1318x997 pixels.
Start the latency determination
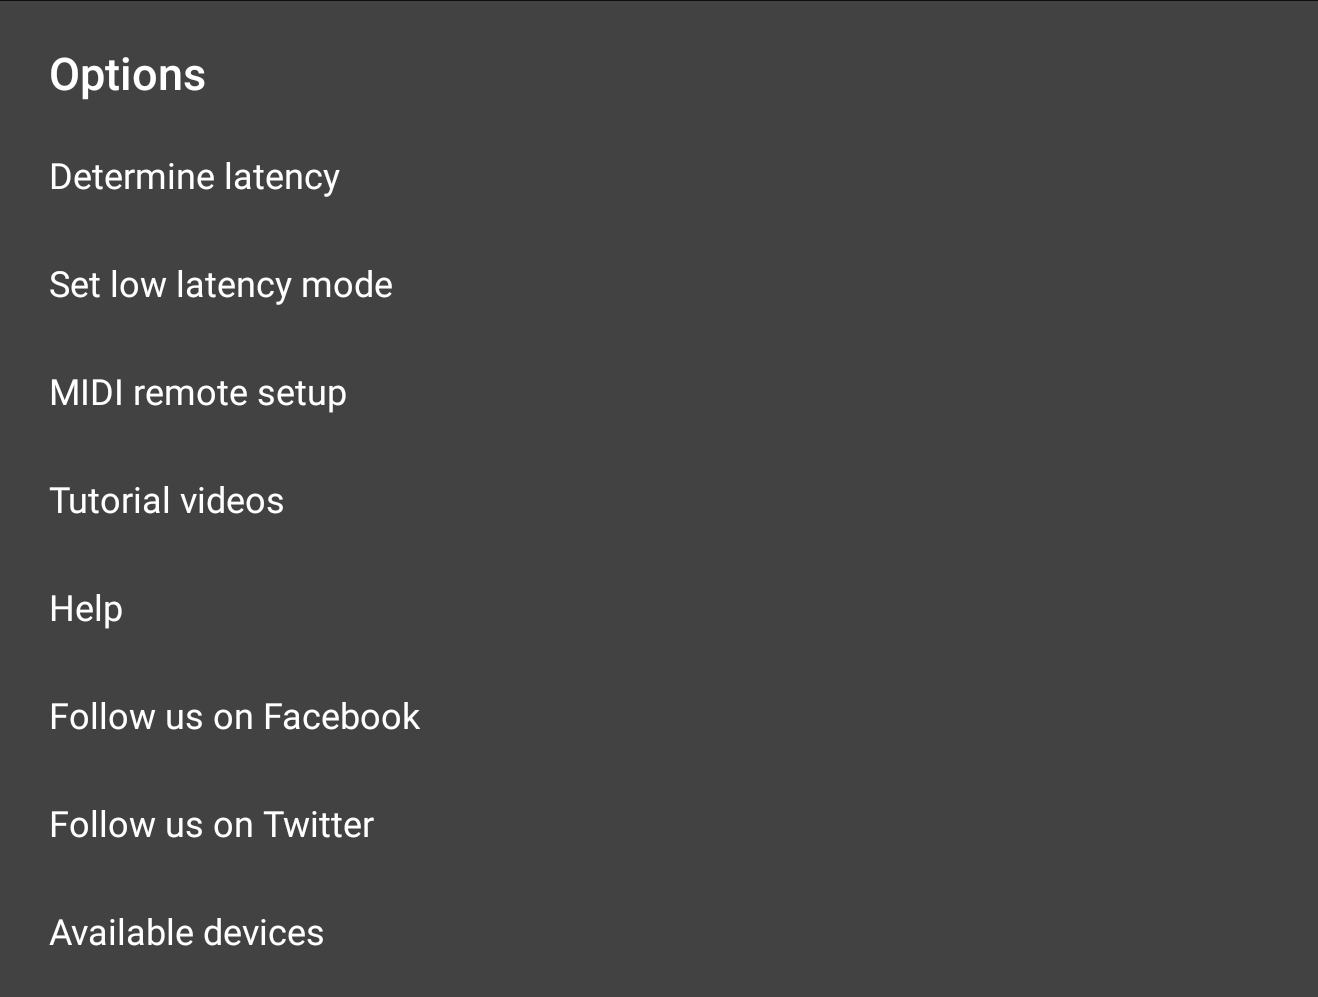[x=195, y=177]
